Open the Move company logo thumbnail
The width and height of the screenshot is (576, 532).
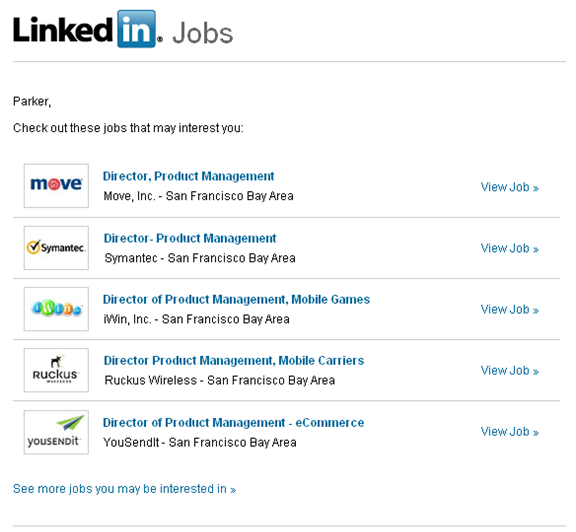pyautogui.click(x=56, y=186)
